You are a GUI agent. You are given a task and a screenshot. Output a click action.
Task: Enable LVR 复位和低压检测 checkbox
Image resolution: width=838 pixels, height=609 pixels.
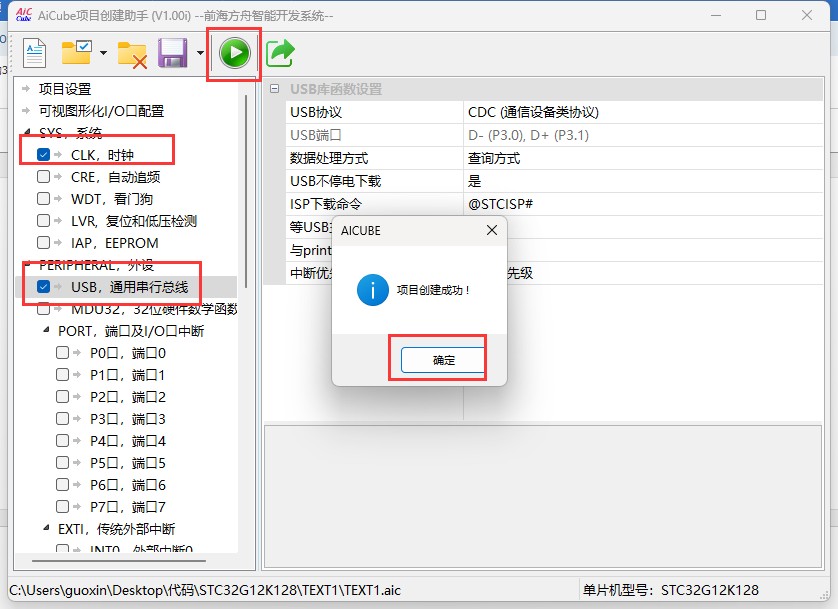pos(43,221)
